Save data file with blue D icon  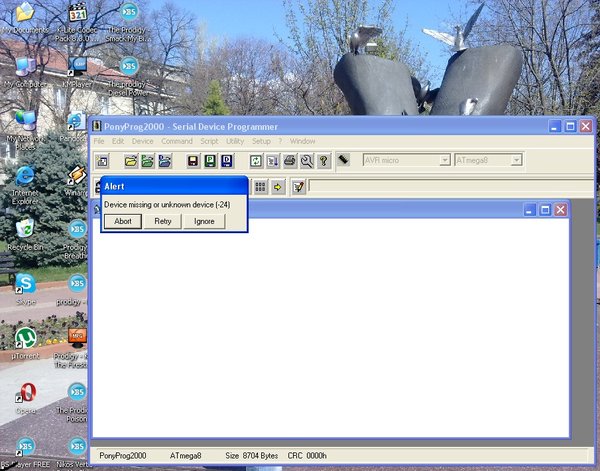click(227, 161)
